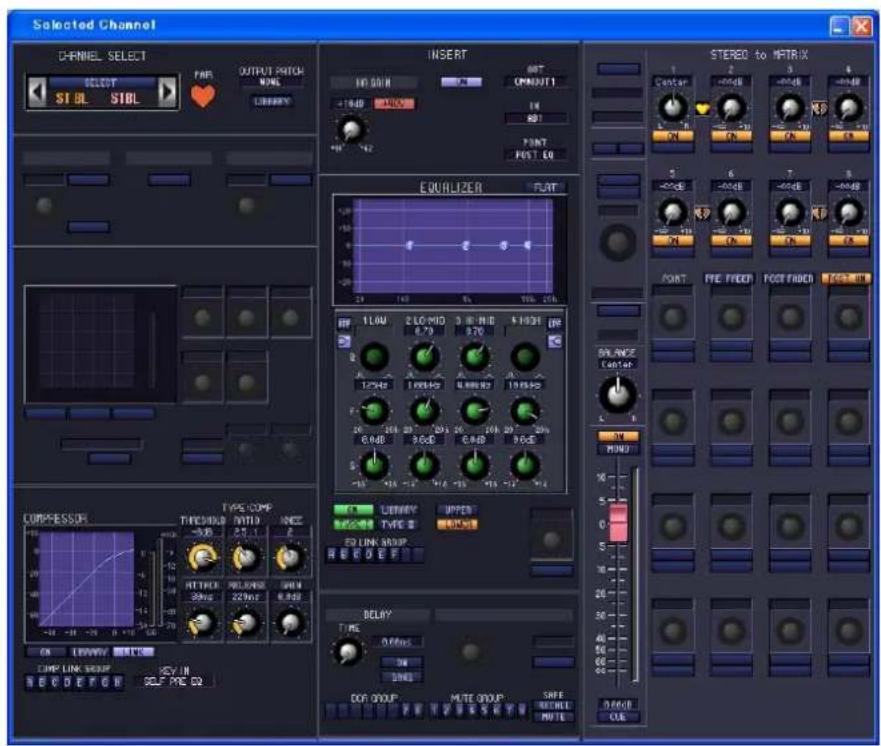This screenshot has width=881, height=746.
Task: Click the delay time value field
Action: pos(397,642)
